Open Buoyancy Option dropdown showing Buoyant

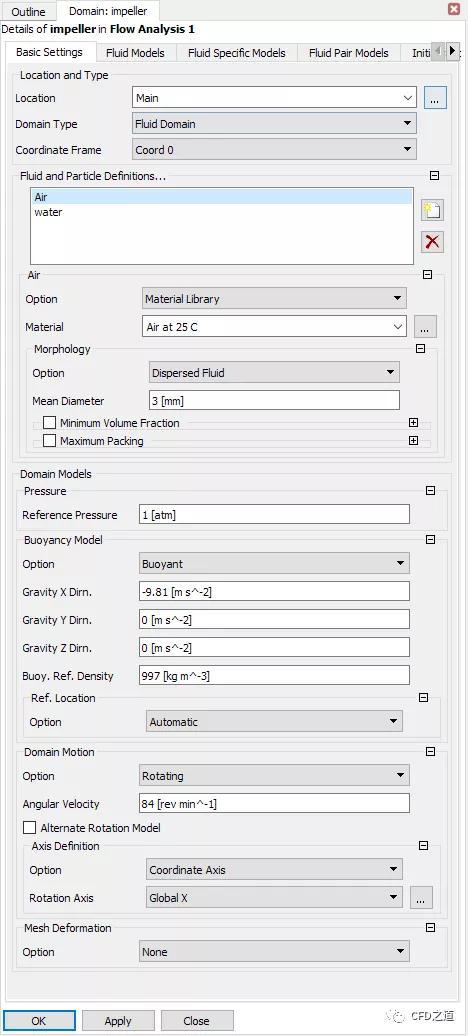tap(274, 564)
